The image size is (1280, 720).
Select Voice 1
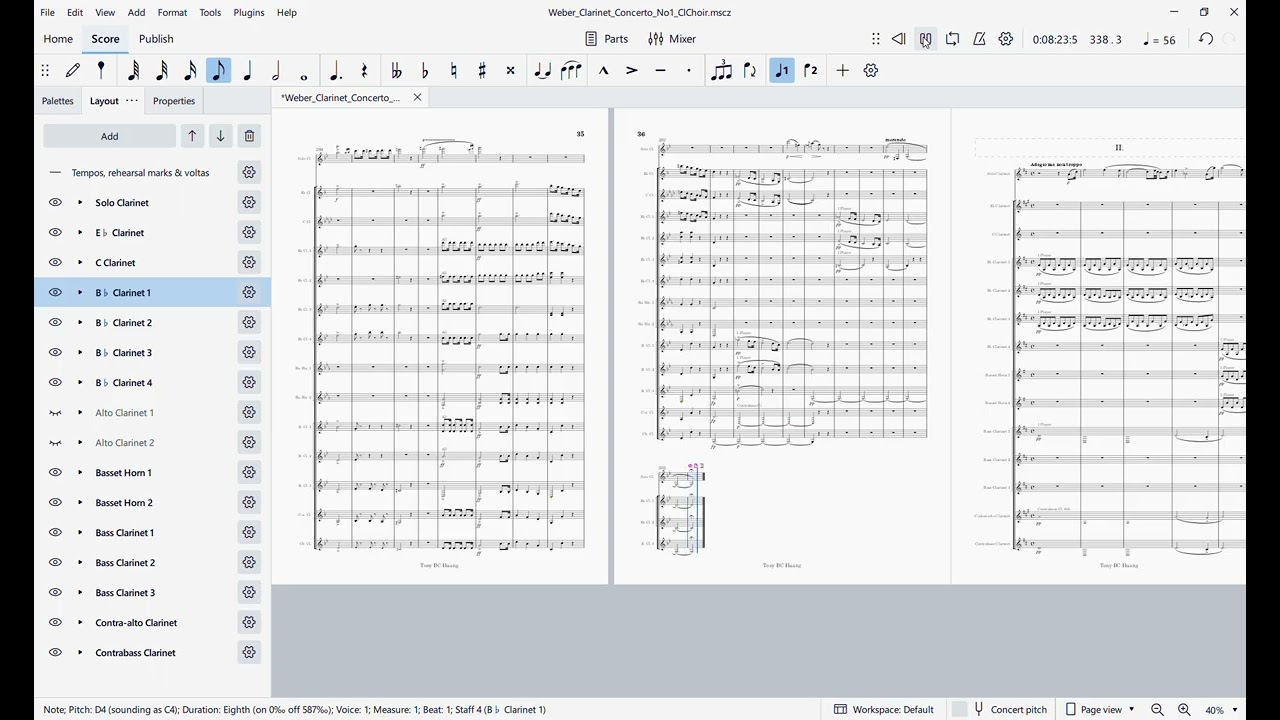(782, 70)
